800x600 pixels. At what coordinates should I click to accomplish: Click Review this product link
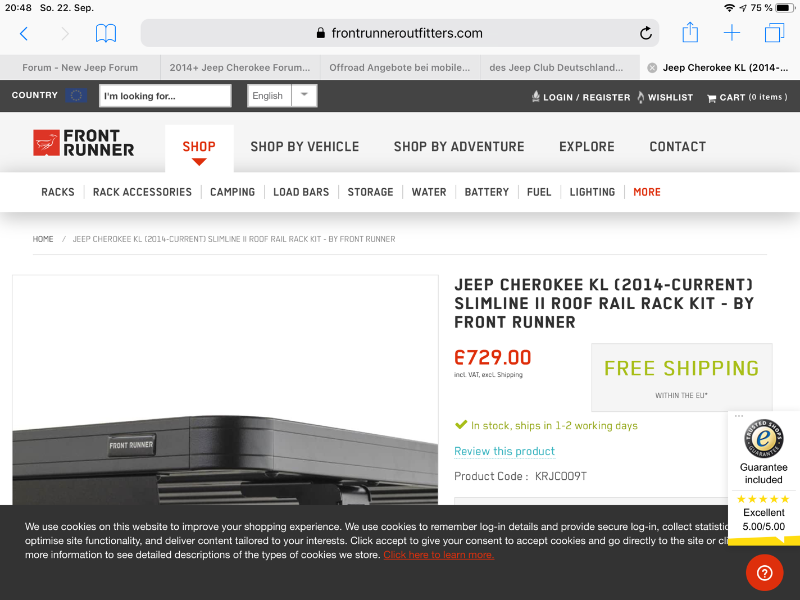504,452
